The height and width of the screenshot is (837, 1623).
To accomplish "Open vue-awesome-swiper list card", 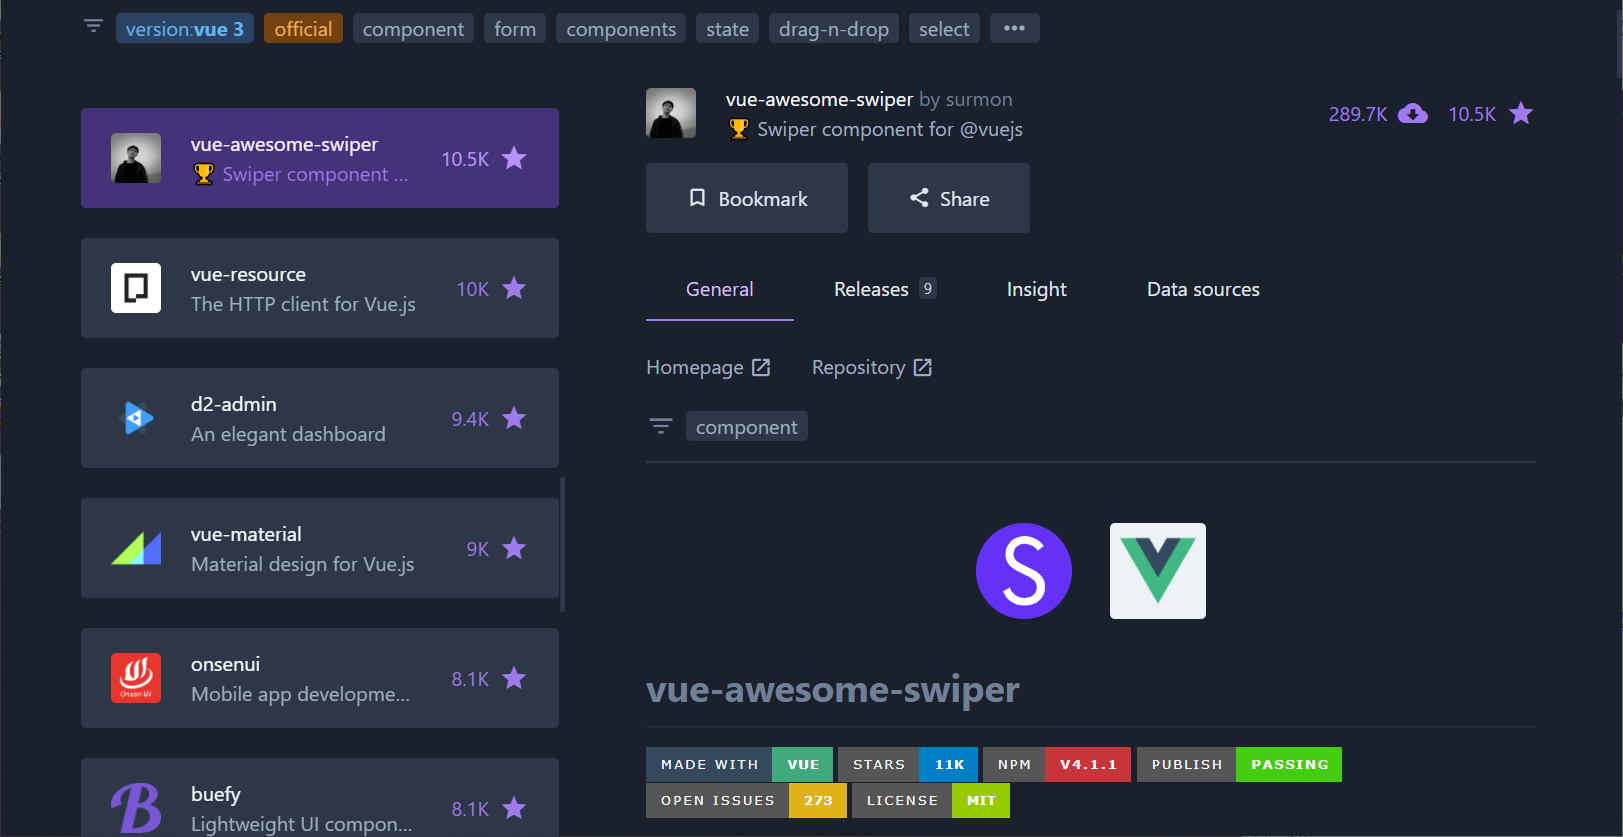I will (320, 158).
